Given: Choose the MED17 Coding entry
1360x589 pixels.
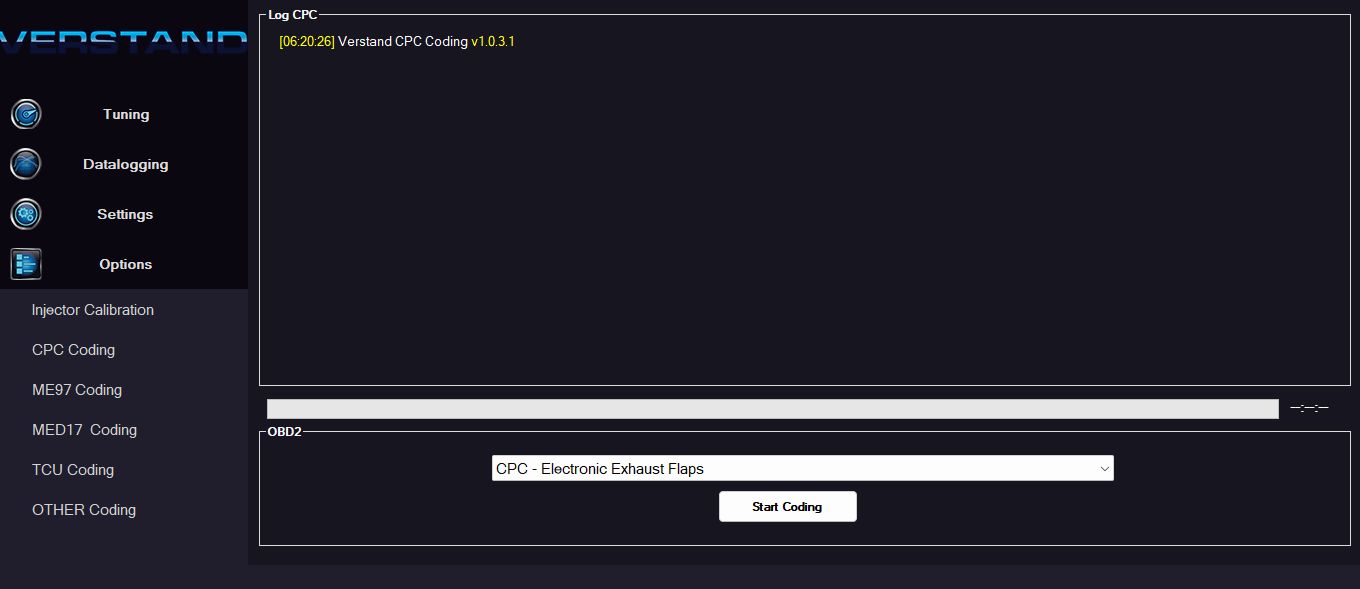Looking at the screenshot, I should pyautogui.click(x=84, y=430).
